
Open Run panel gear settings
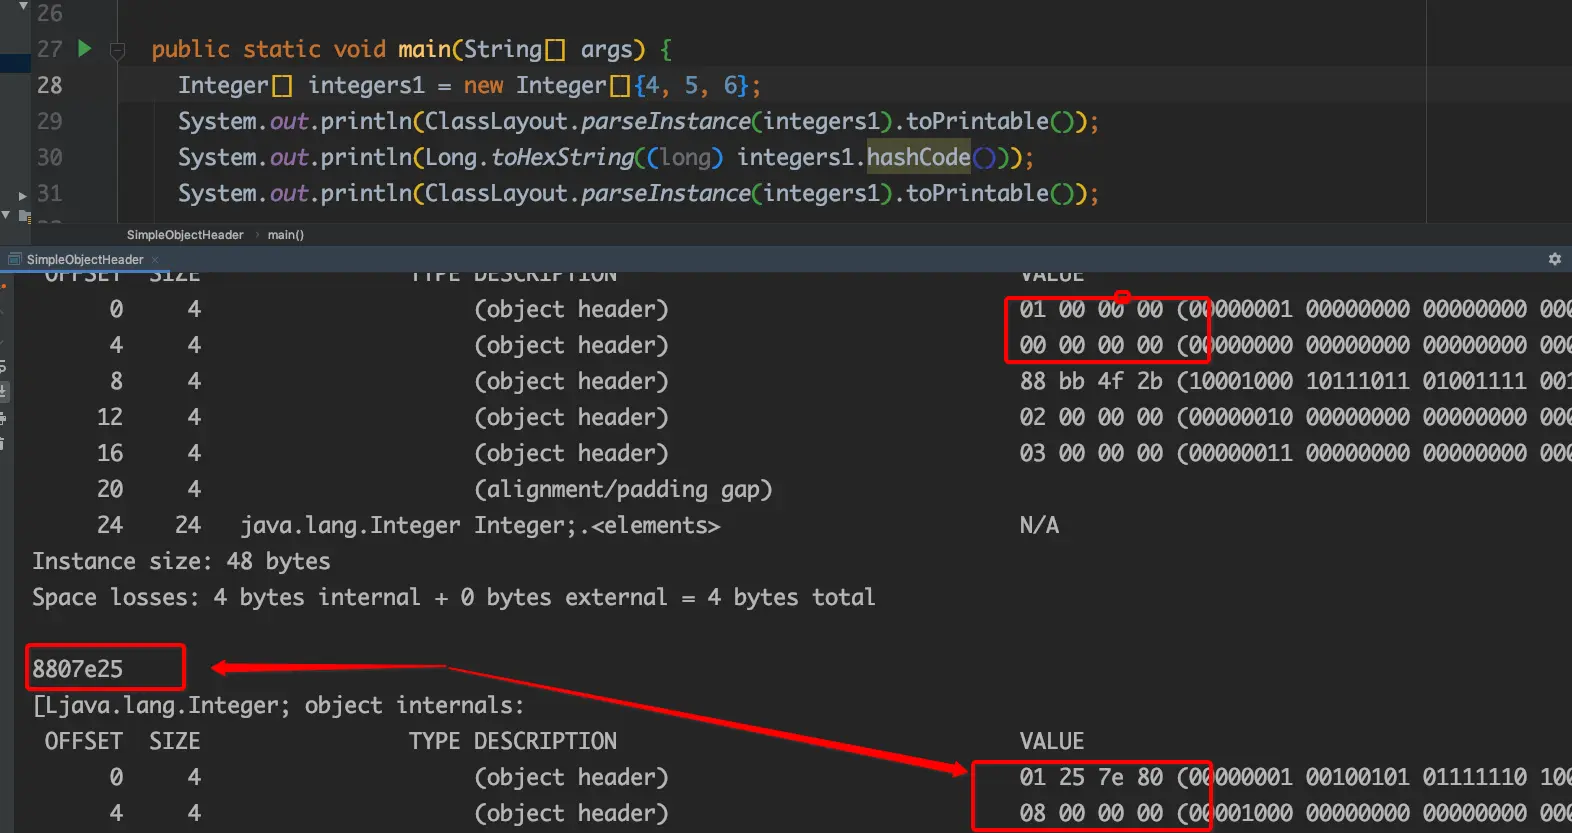coord(1555,259)
